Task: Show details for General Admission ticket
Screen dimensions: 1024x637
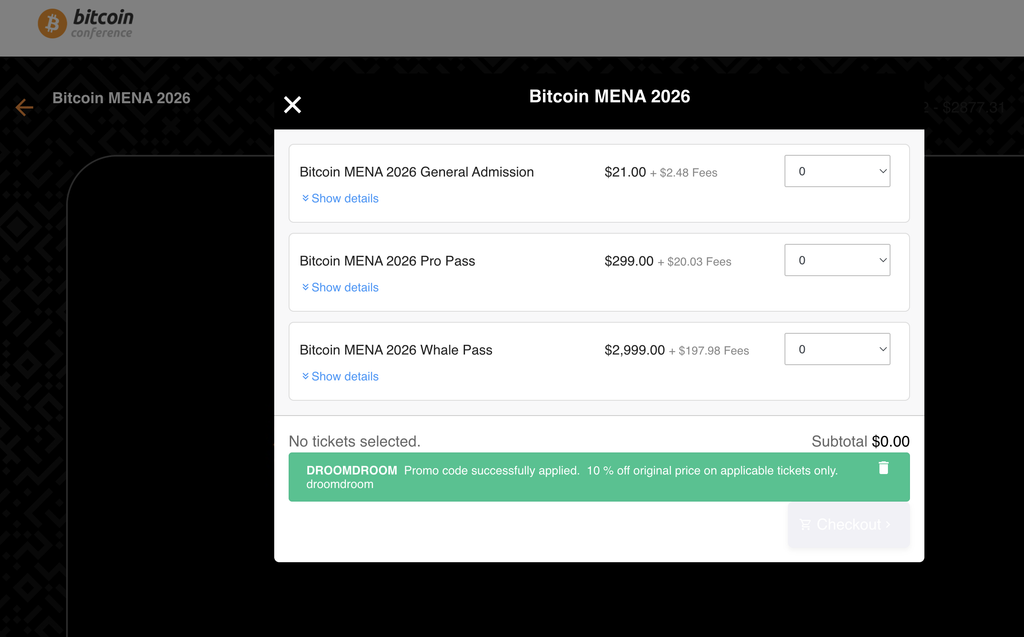Action: click(340, 198)
